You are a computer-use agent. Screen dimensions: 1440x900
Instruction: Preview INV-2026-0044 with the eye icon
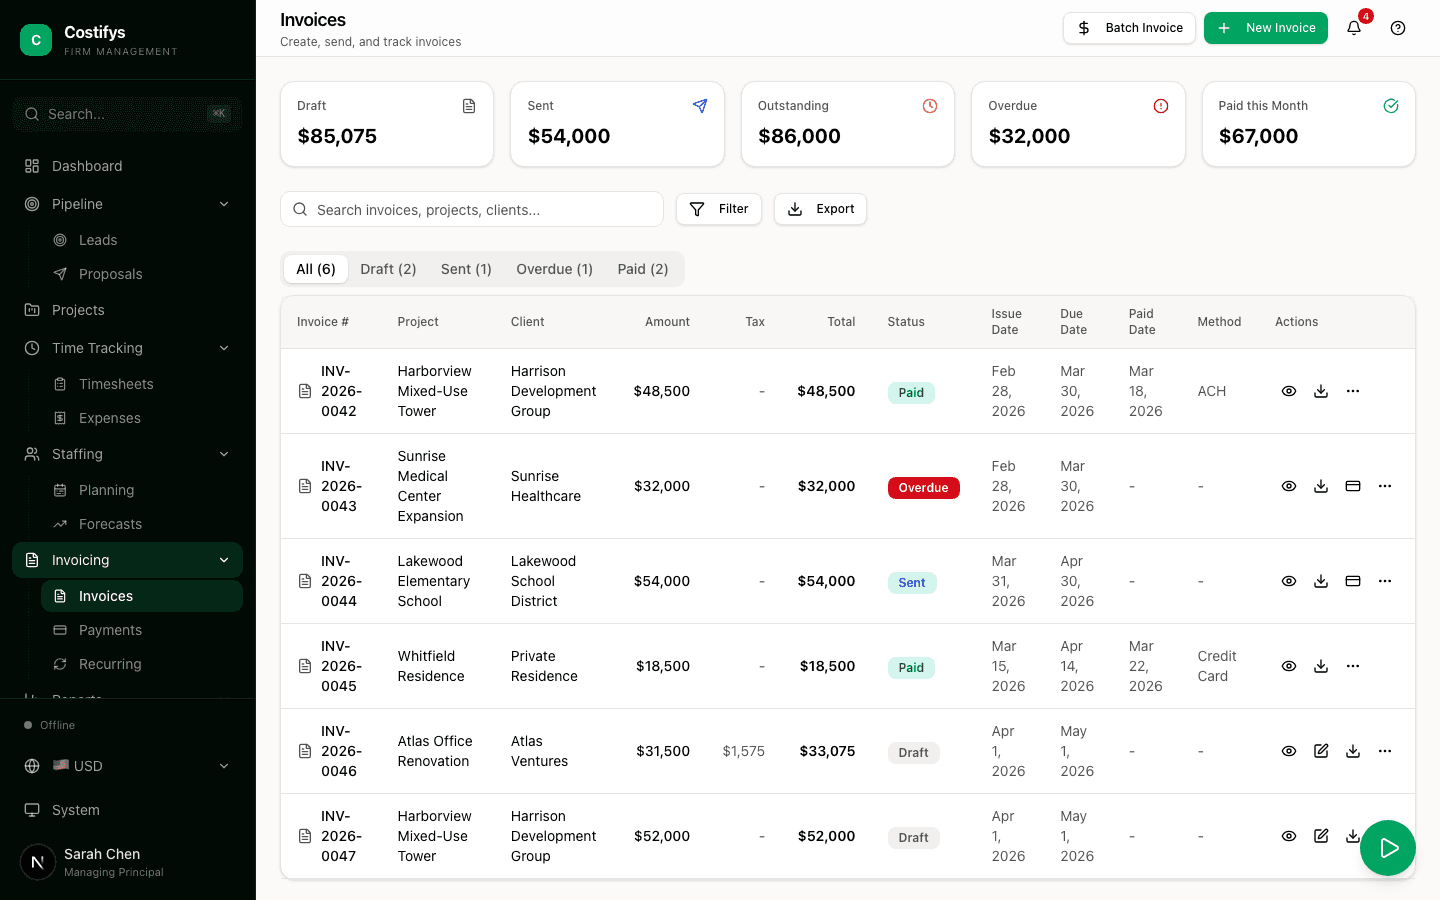coord(1289,581)
